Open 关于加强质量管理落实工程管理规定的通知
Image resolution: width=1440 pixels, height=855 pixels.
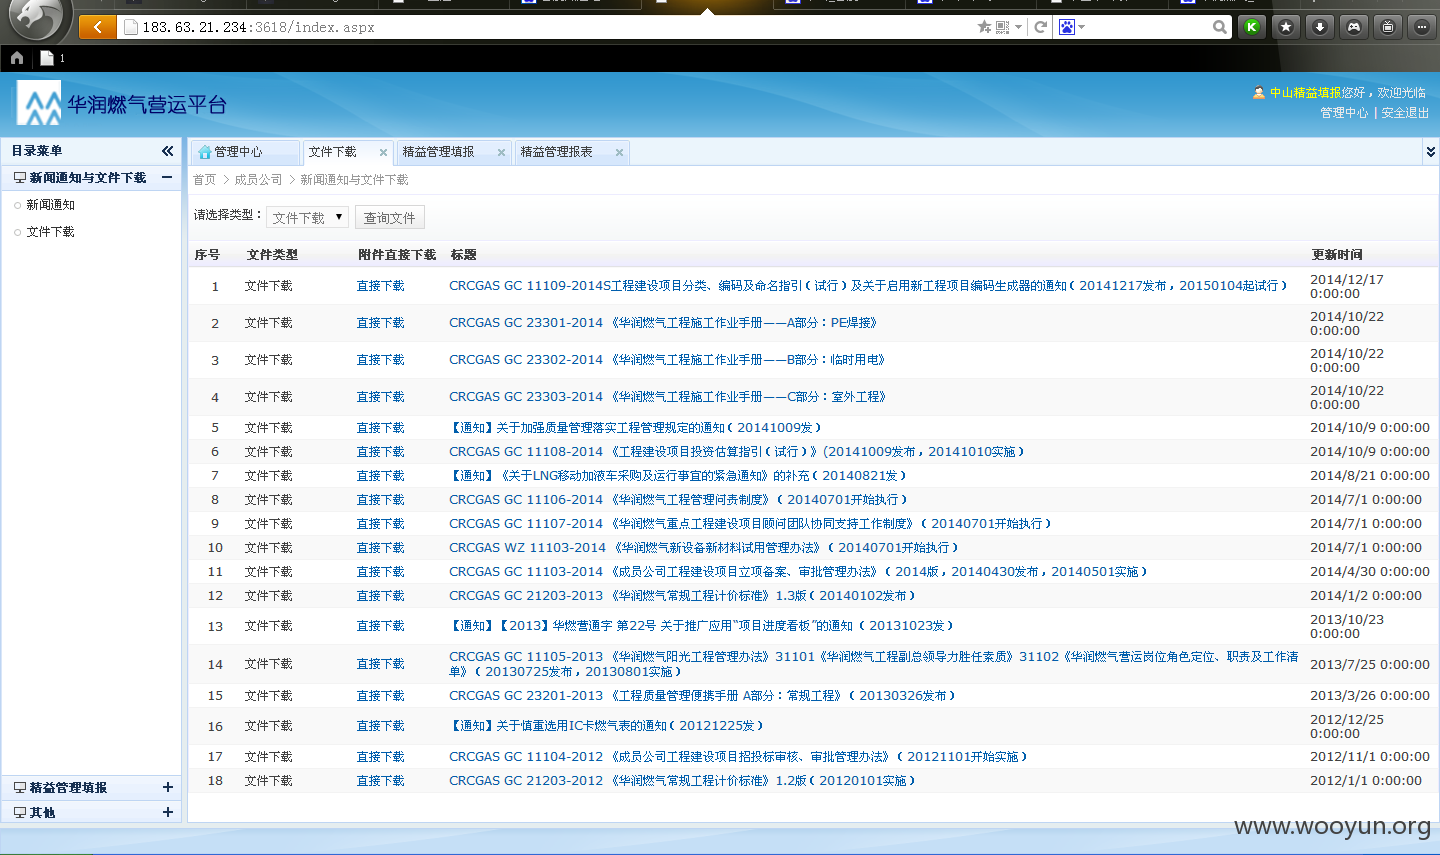[635, 427]
